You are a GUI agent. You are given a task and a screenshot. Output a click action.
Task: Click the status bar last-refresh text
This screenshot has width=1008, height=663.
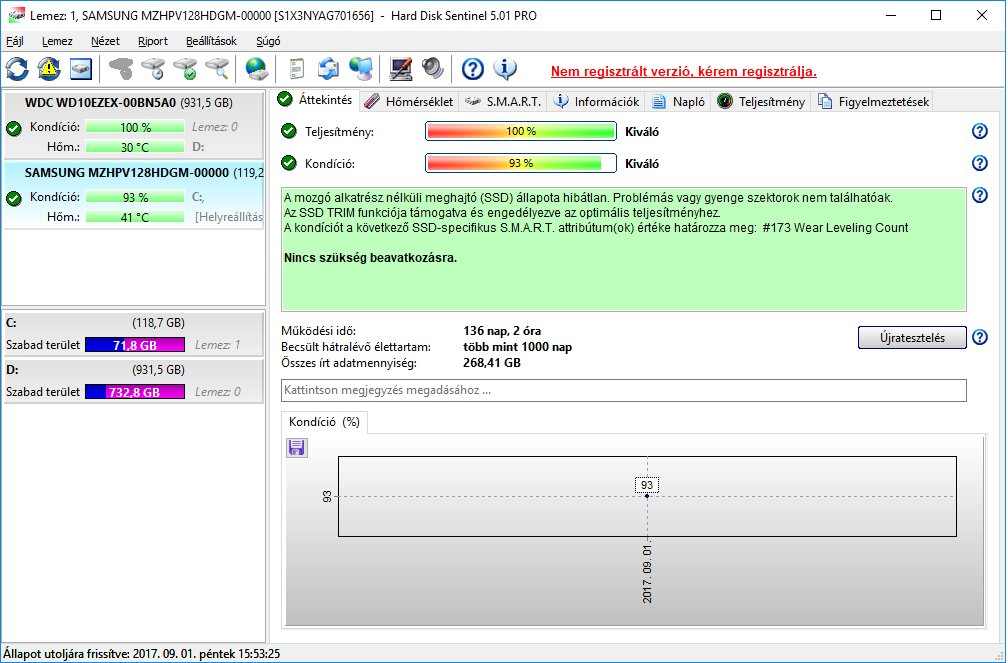click(x=141, y=654)
